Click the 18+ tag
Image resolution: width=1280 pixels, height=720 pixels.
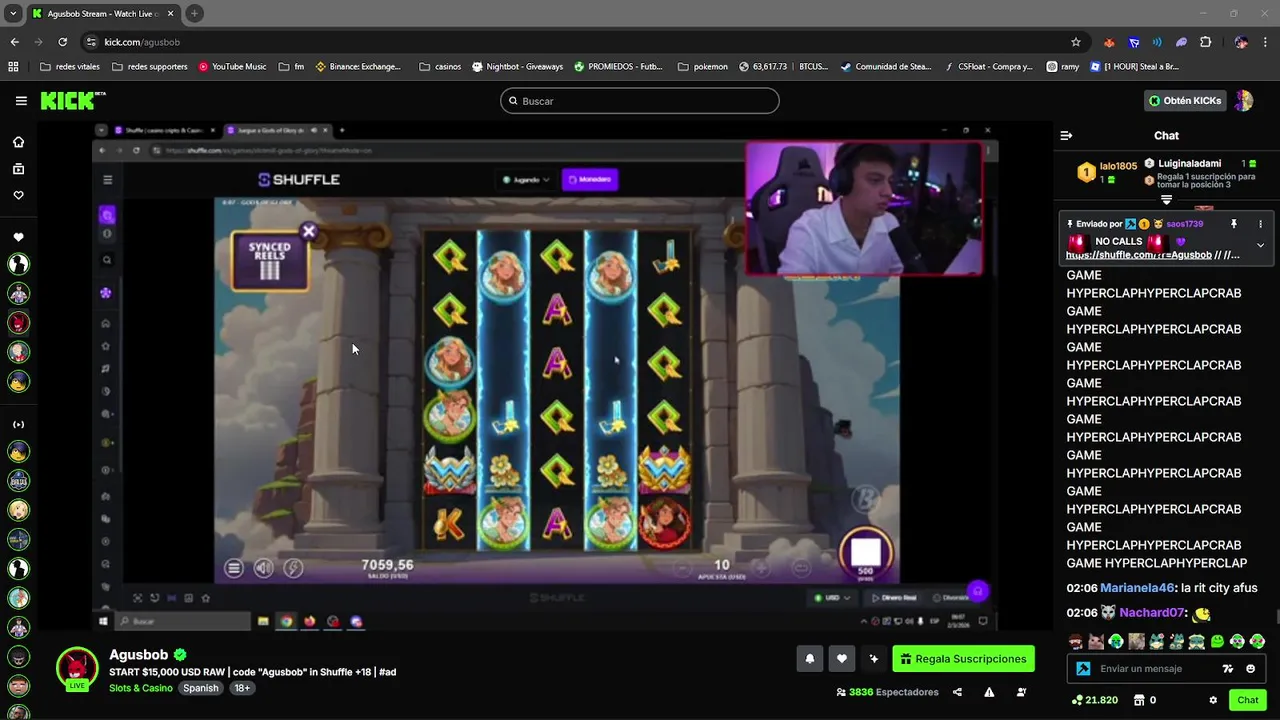tap(242, 688)
